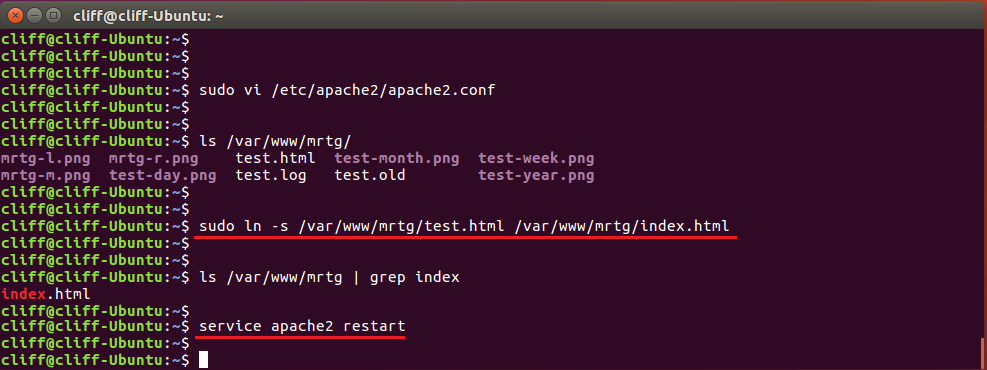Click the window title cliff@cliff-Ubuntu: ~

pyautogui.click(x=148, y=15)
